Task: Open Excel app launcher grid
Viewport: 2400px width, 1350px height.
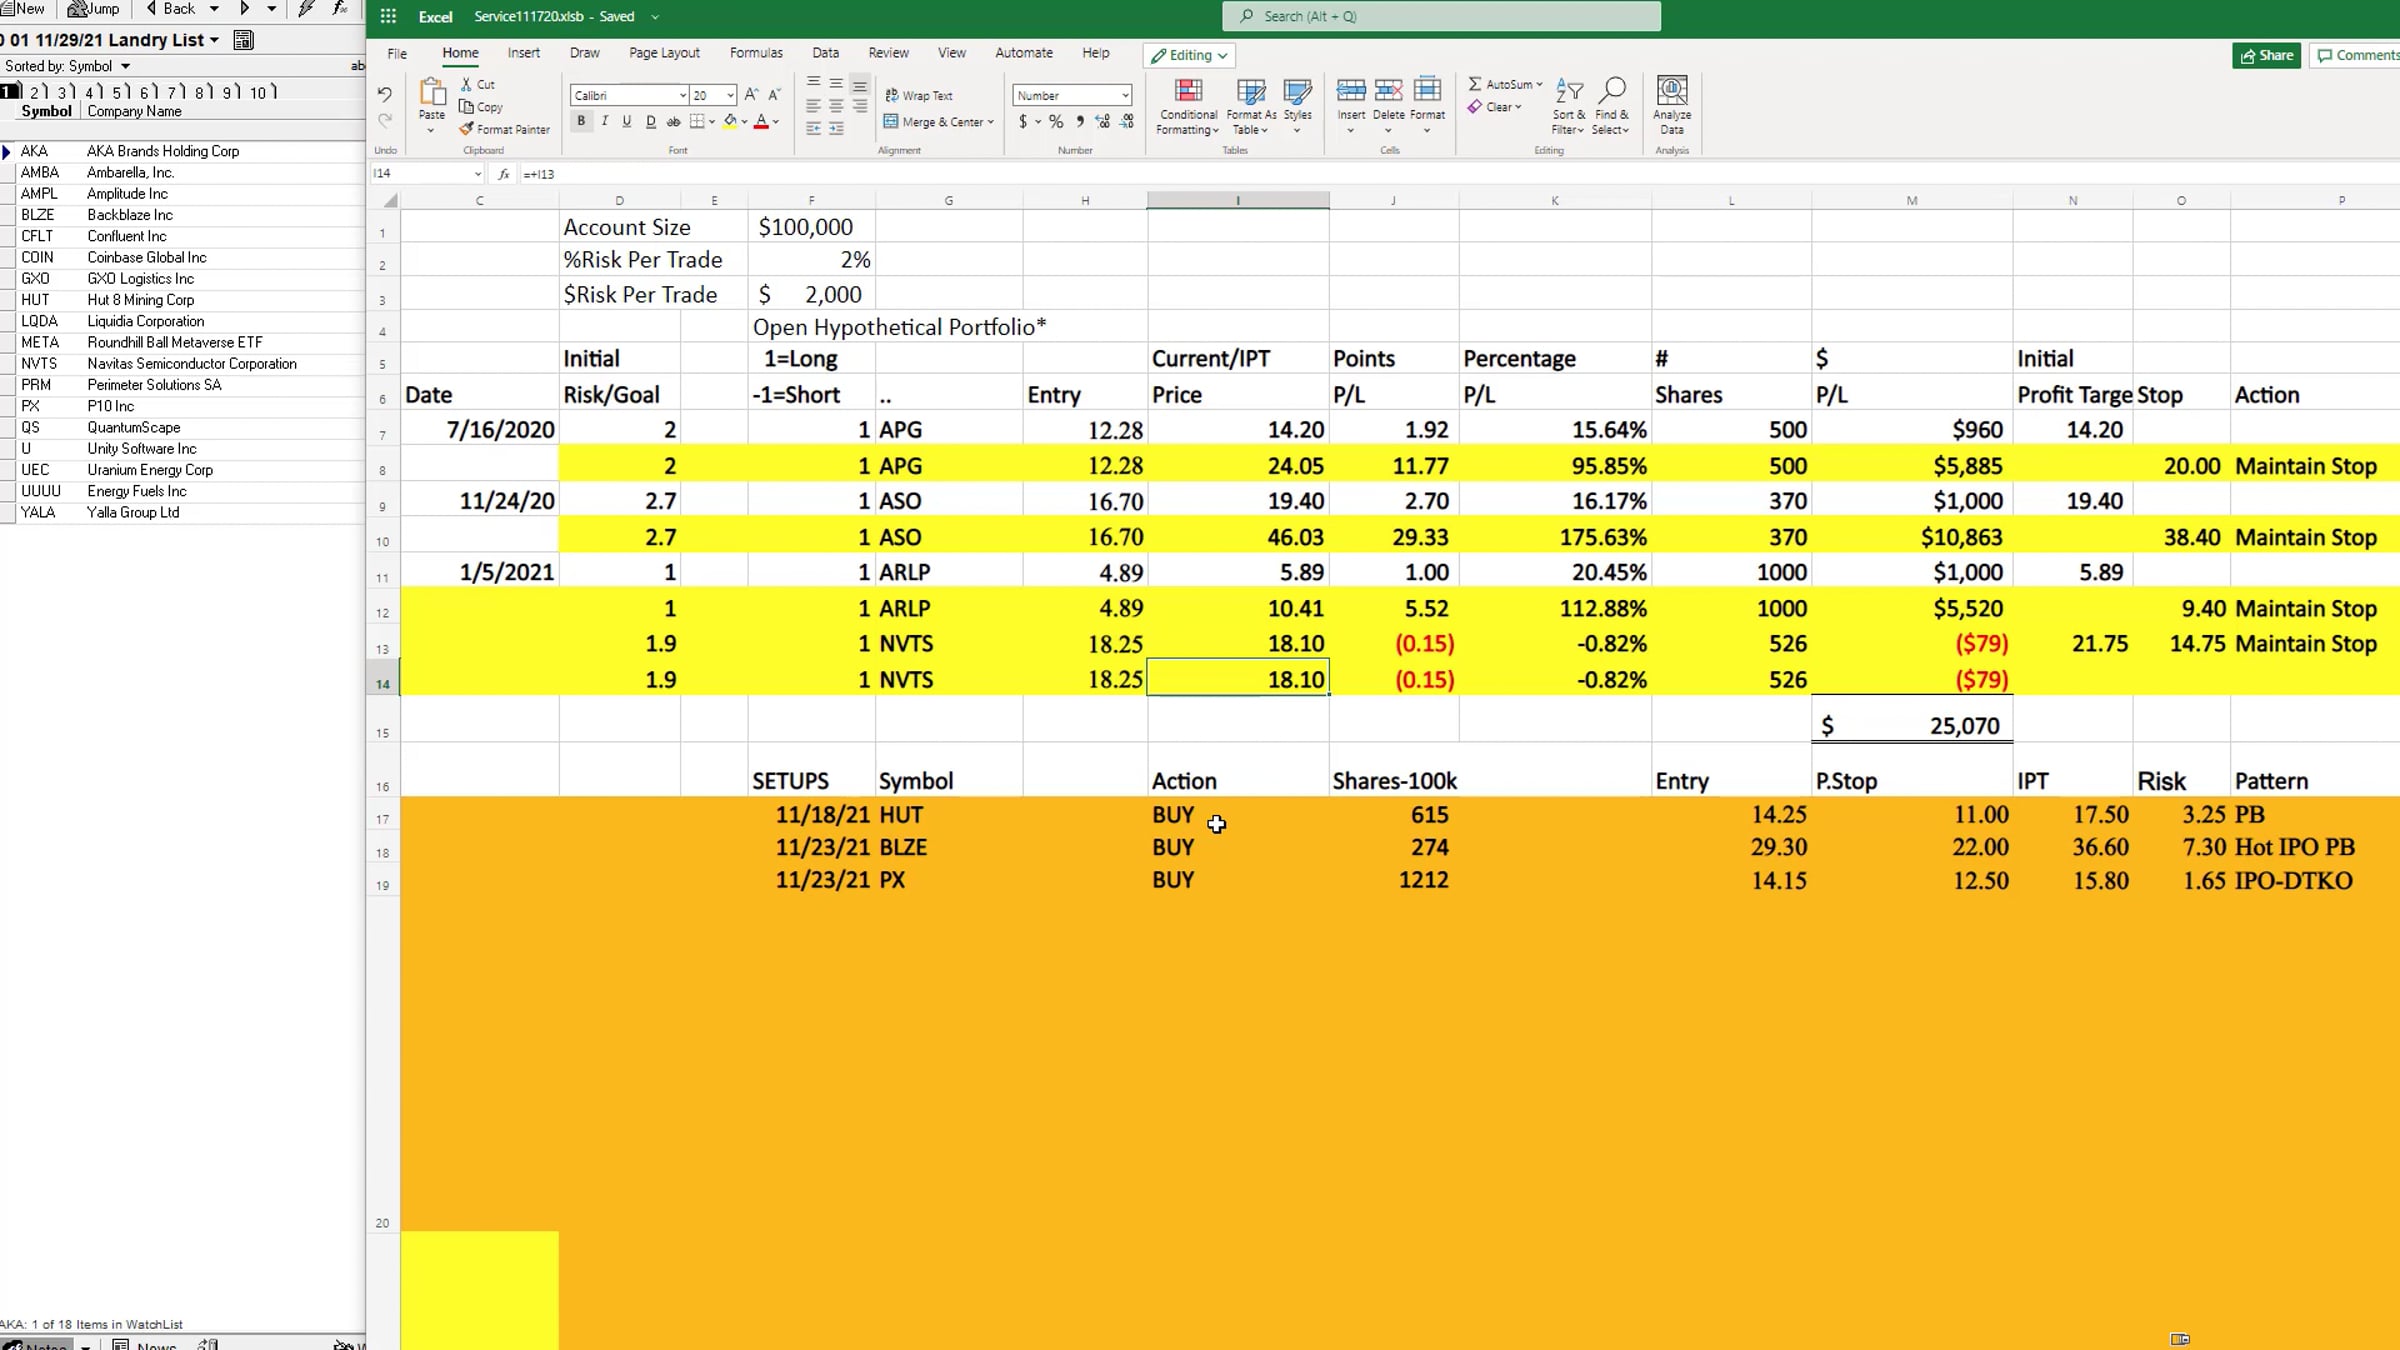Action: pyautogui.click(x=388, y=16)
